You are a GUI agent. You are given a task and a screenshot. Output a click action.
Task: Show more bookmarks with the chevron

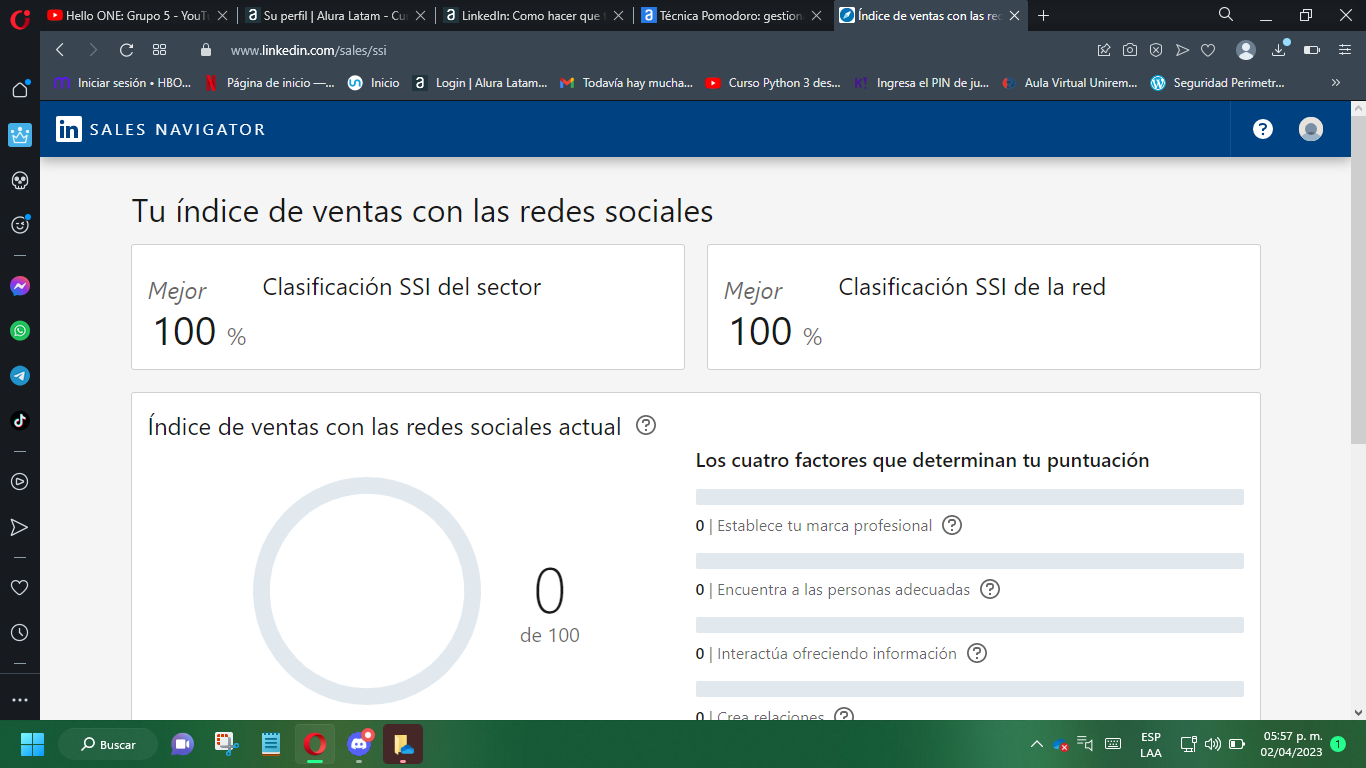pyautogui.click(x=1335, y=83)
